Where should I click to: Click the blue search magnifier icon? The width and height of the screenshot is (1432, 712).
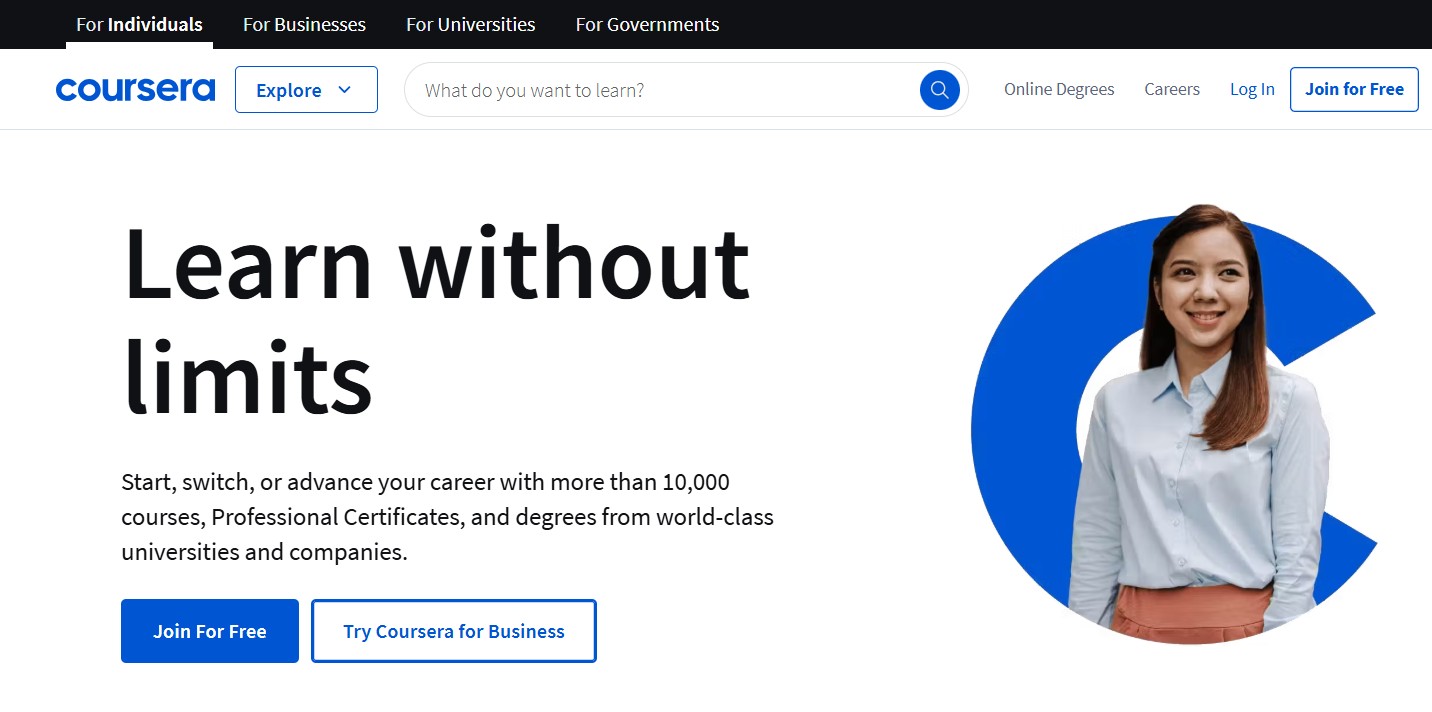[x=939, y=90]
